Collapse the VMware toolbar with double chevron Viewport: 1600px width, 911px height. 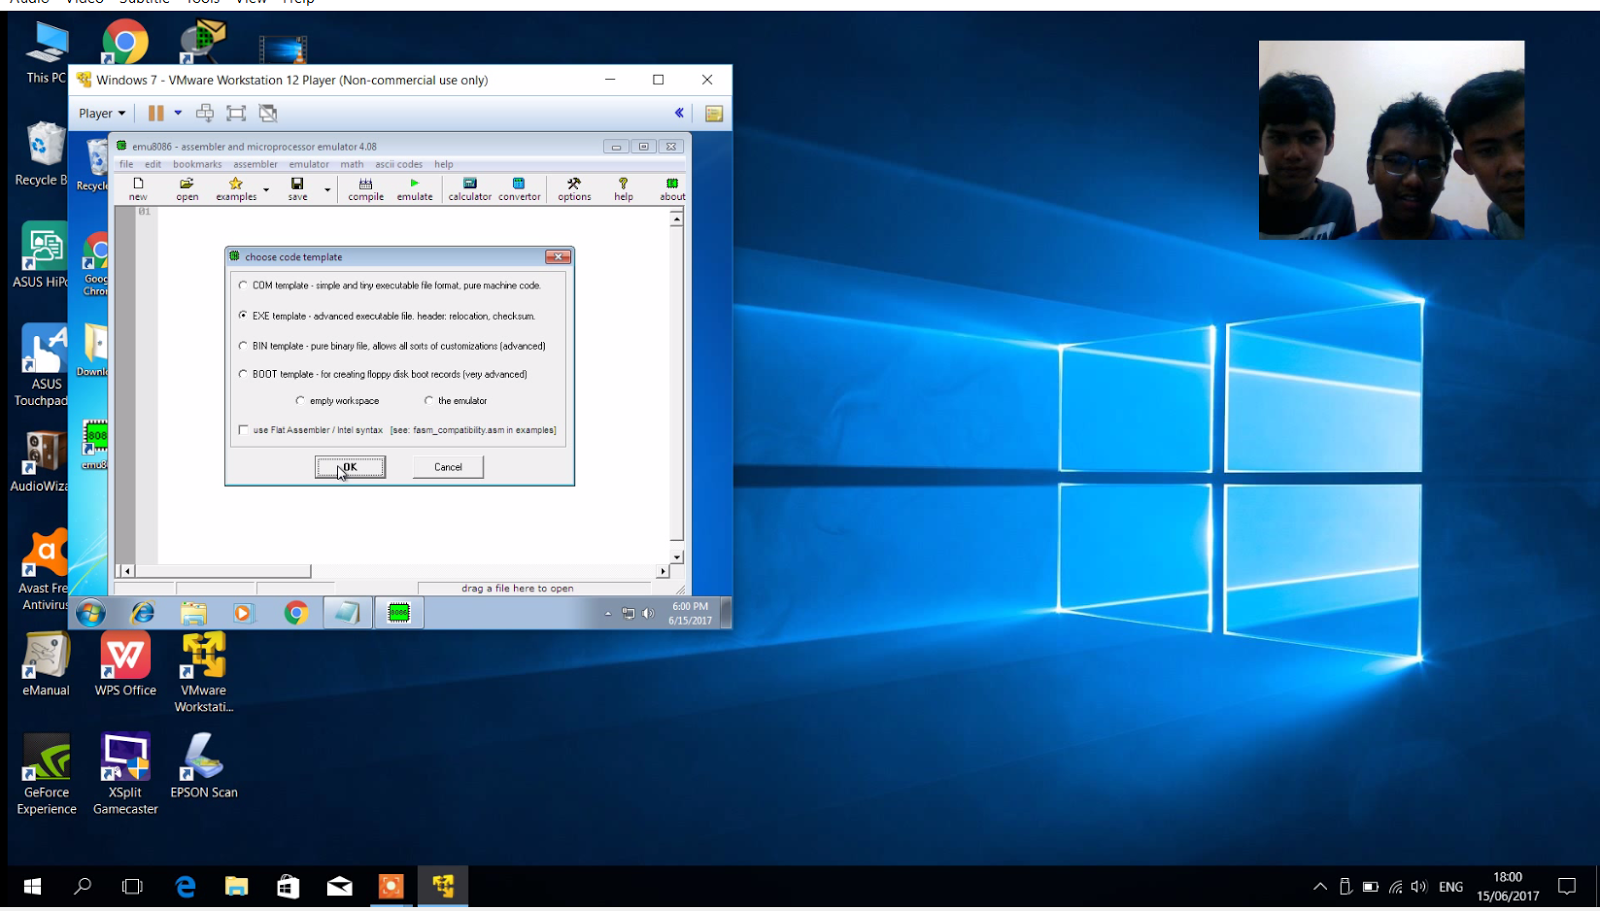tap(679, 113)
